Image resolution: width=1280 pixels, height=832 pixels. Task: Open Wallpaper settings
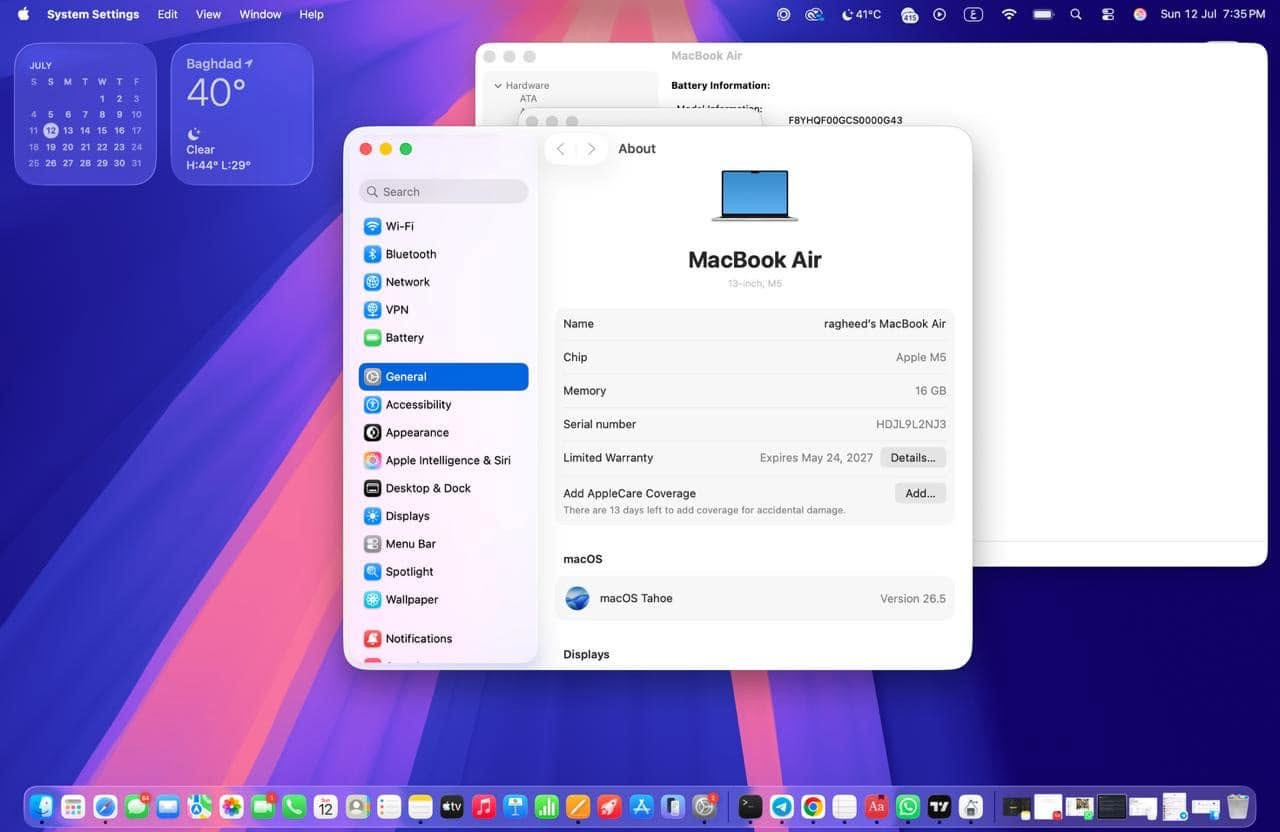pos(443,600)
